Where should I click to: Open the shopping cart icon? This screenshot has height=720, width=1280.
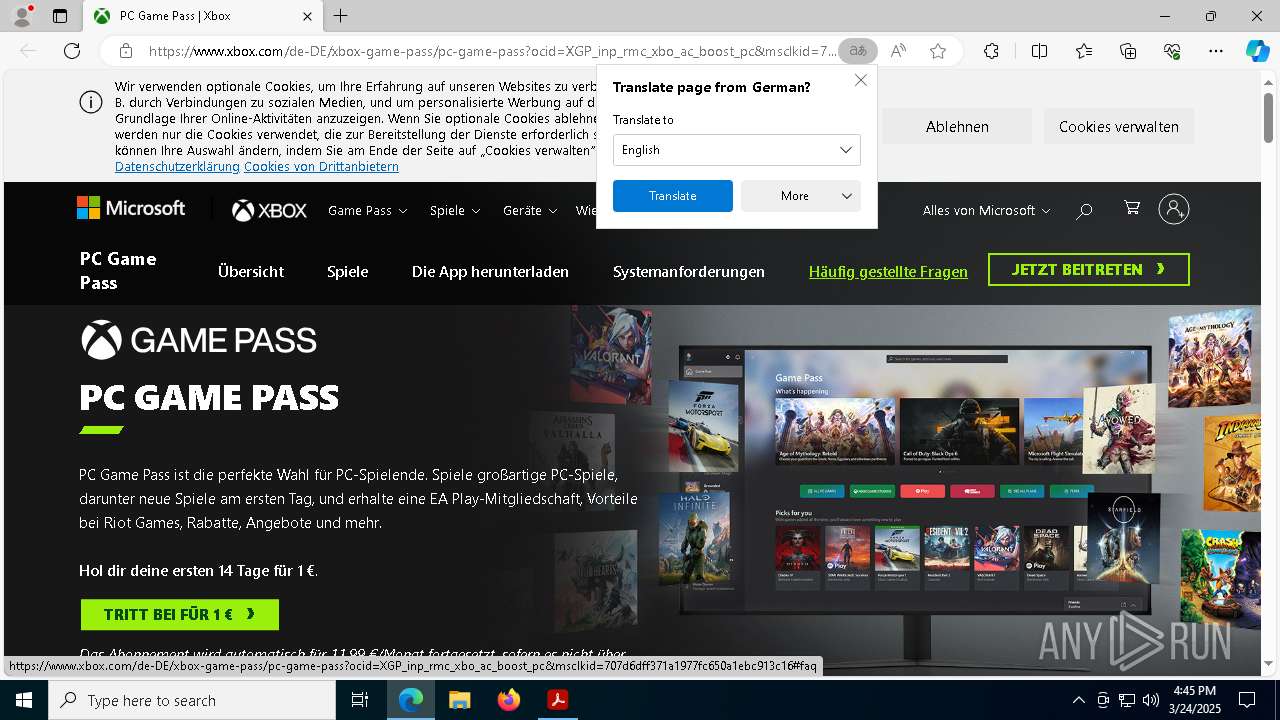pyautogui.click(x=1132, y=208)
